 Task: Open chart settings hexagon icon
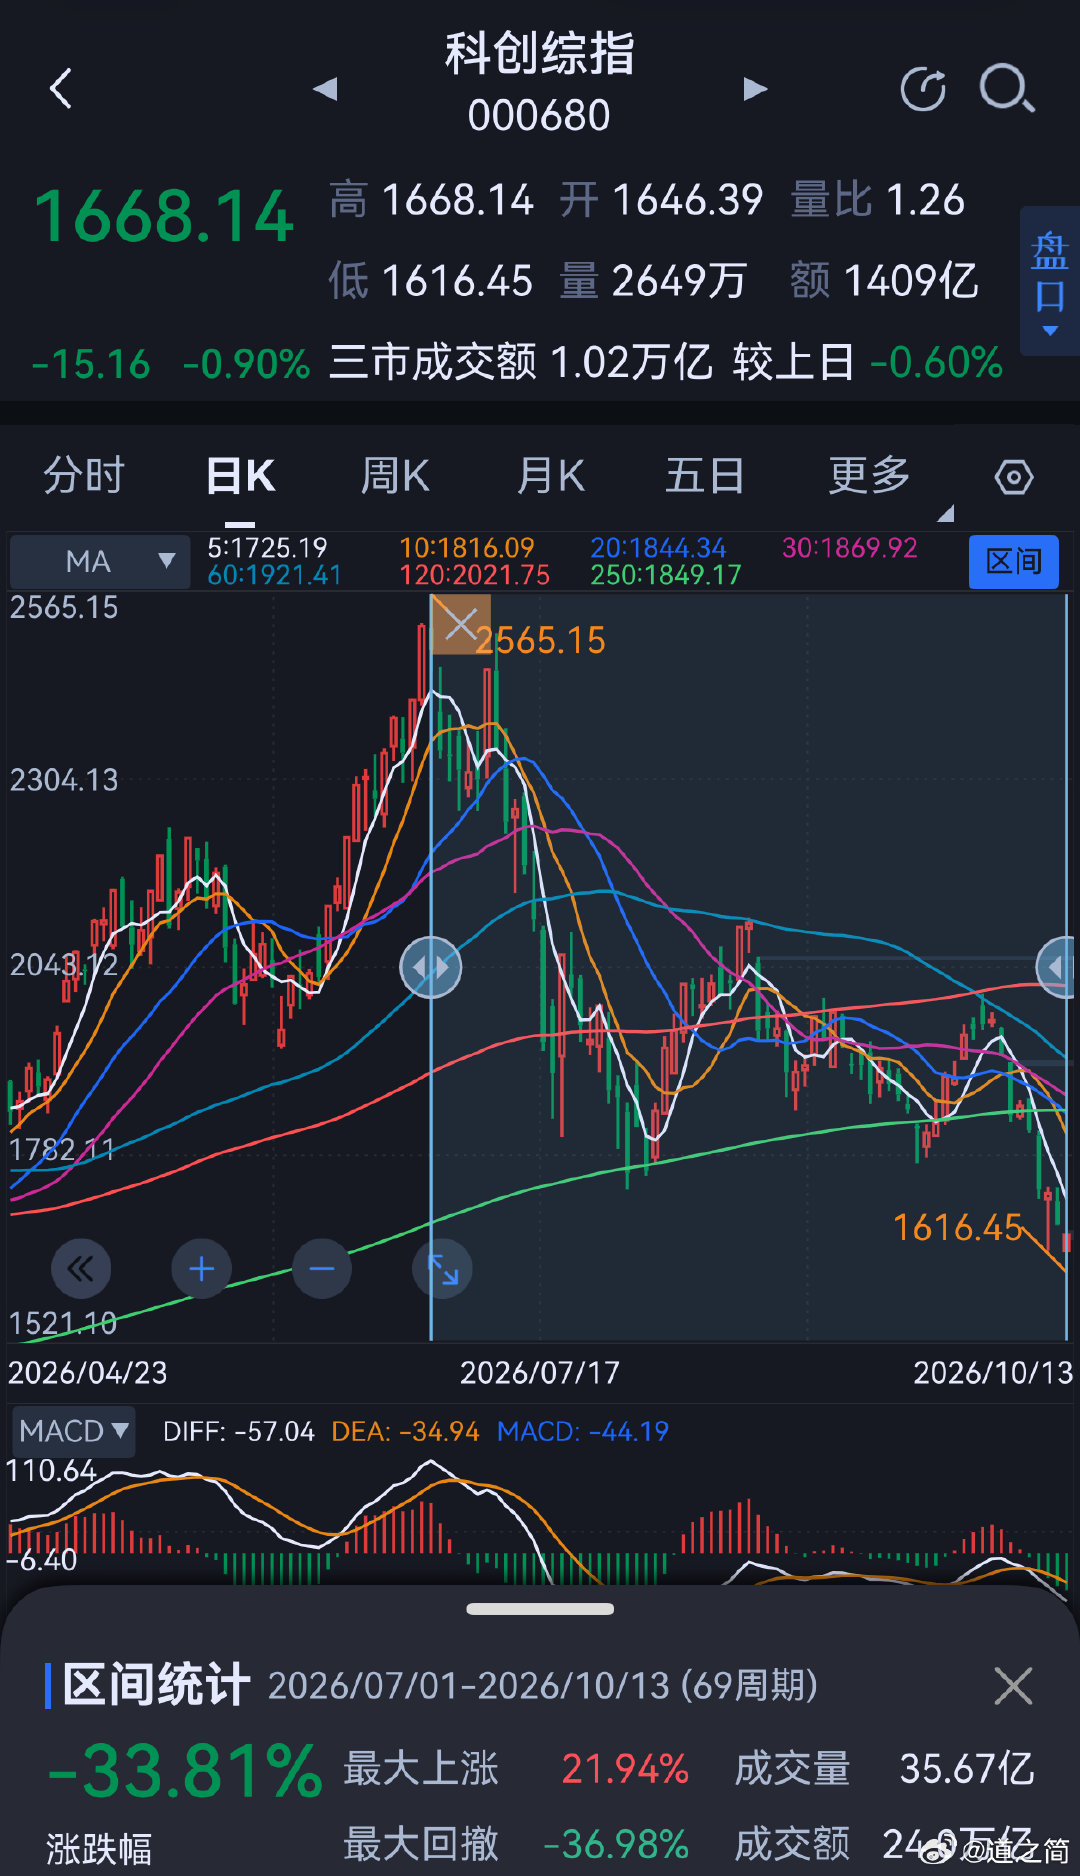point(1014,477)
